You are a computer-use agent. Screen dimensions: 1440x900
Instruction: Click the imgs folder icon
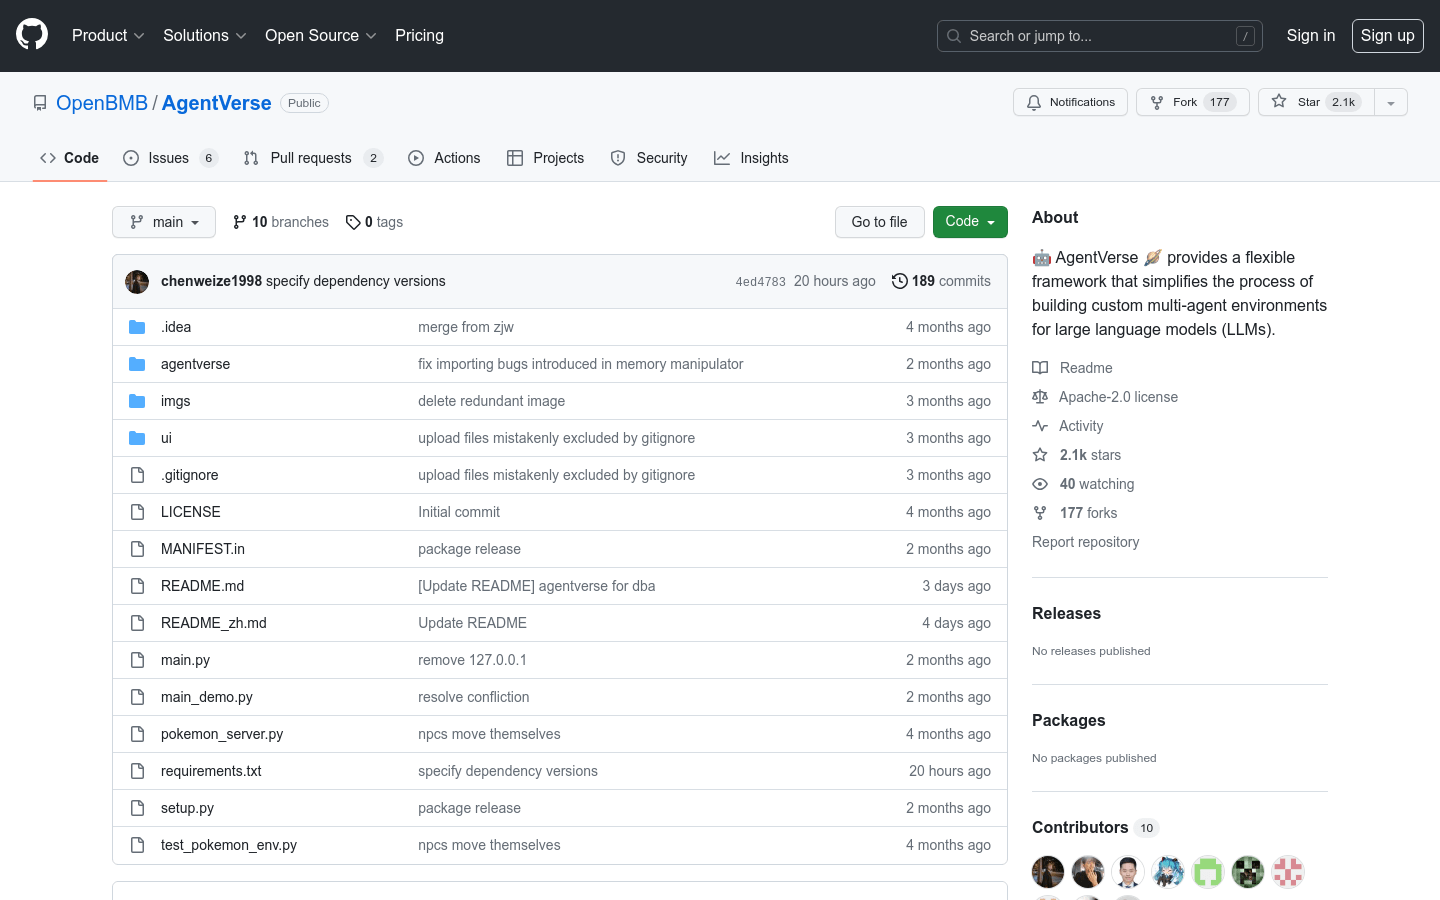(x=137, y=401)
